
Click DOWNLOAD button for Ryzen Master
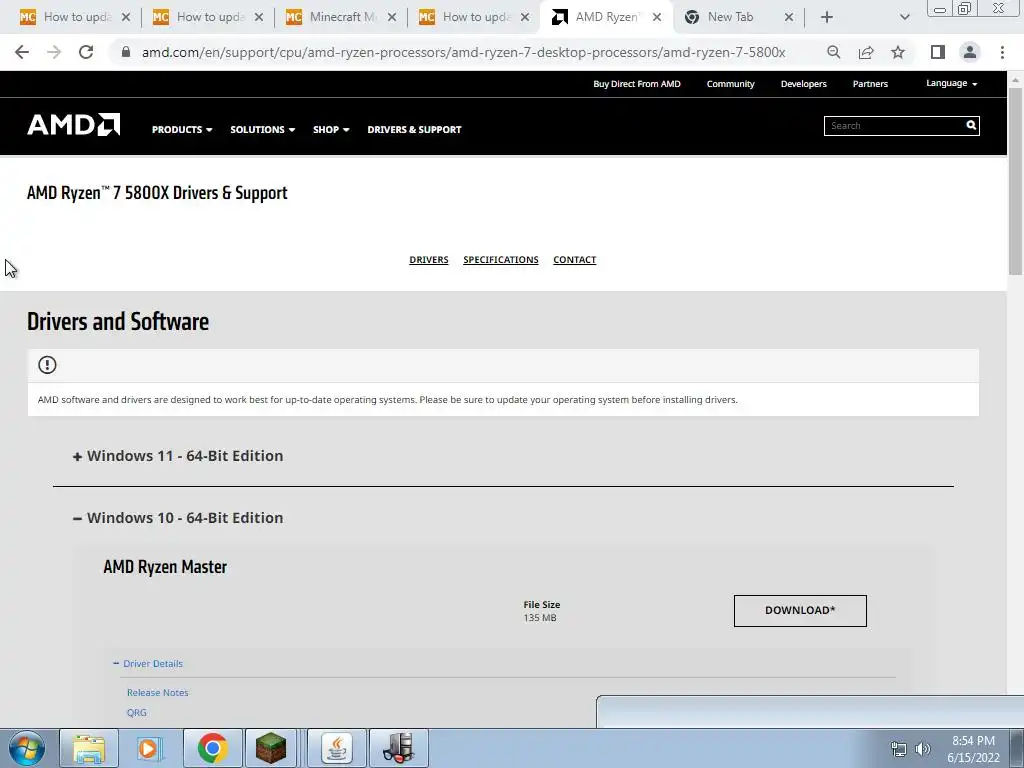(800, 611)
